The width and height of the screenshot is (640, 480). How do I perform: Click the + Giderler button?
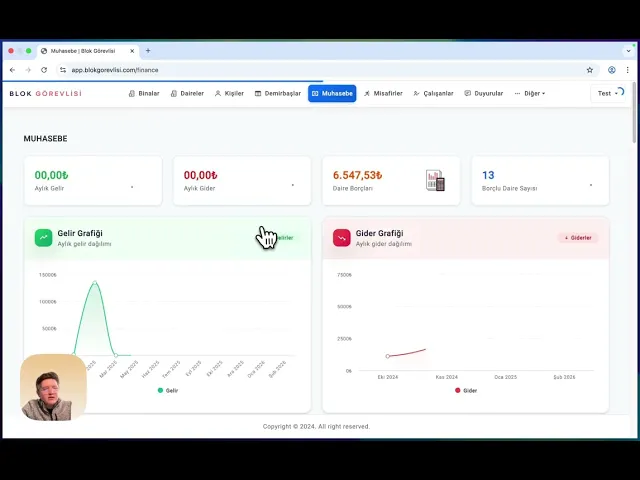(578, 238)
